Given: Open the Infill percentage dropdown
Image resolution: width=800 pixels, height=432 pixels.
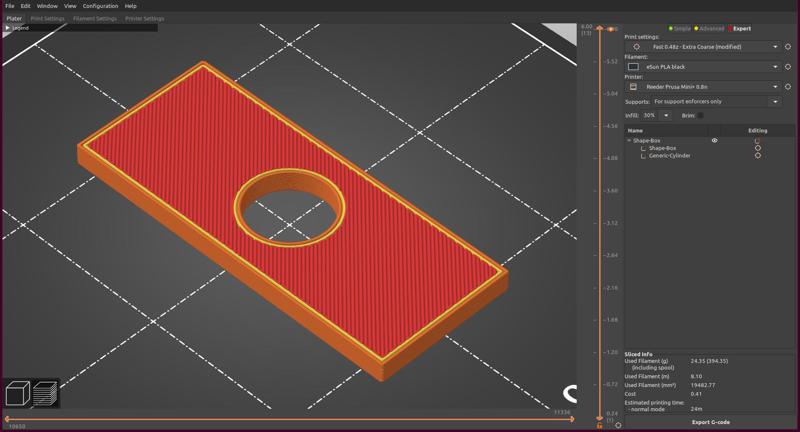Looking at the screenshot, I should coord(666,115).
